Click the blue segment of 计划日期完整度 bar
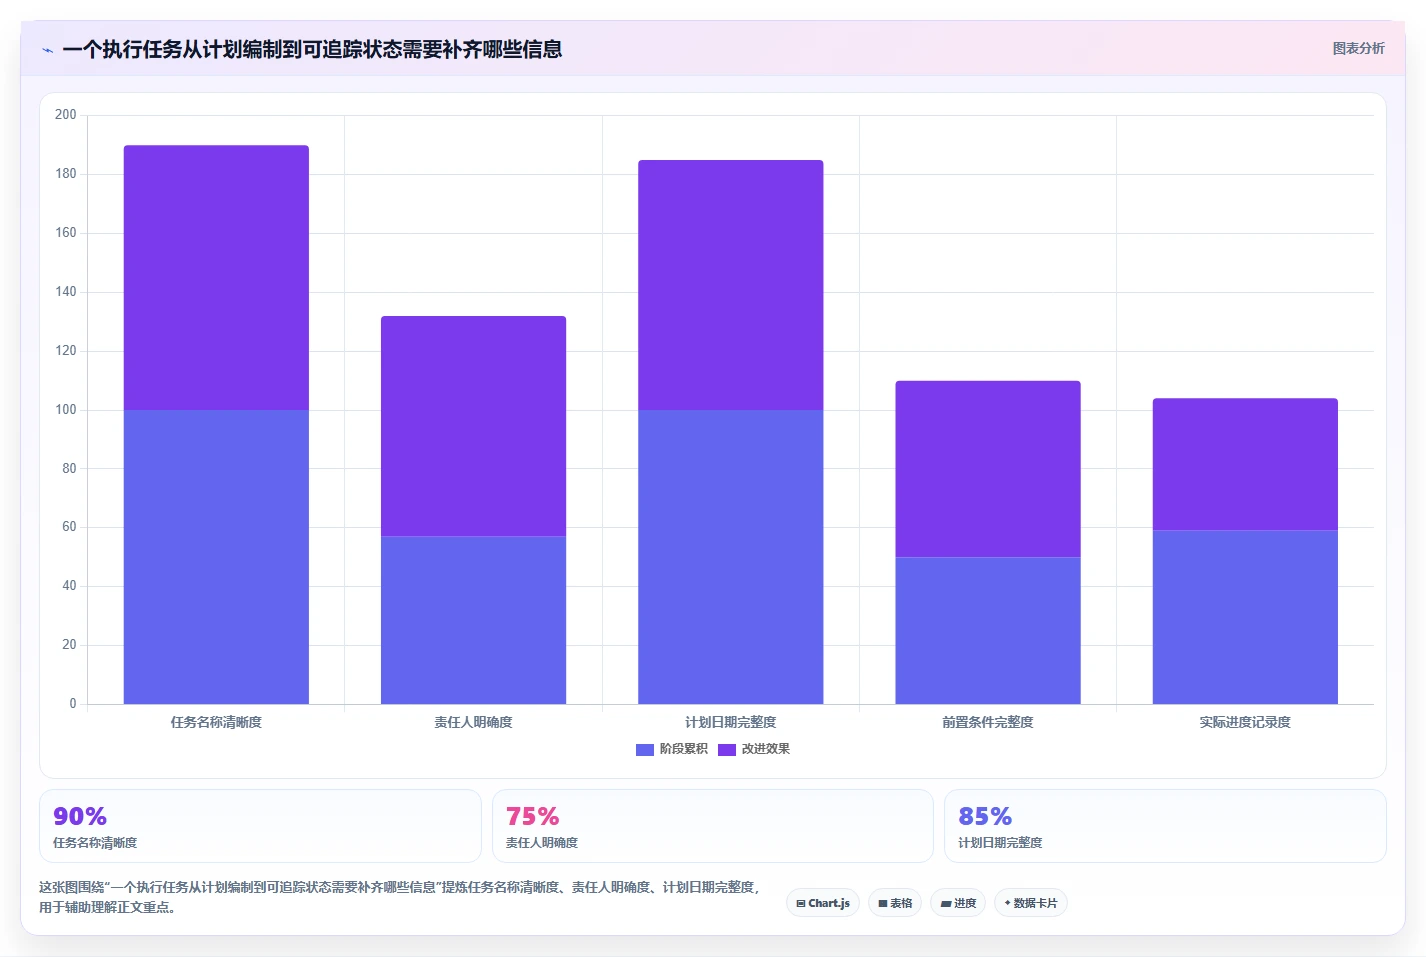Image resolution: width=1426 pixels, height=957 pixels. click(x=731, y=557)
